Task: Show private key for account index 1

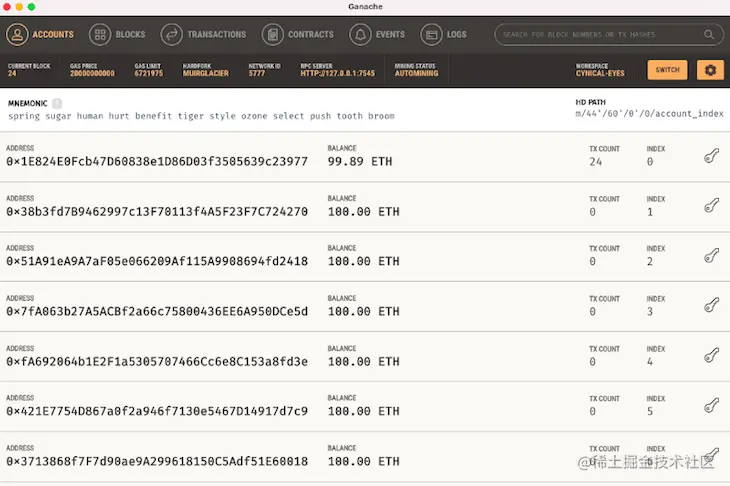Action: (x=711, y=205)
